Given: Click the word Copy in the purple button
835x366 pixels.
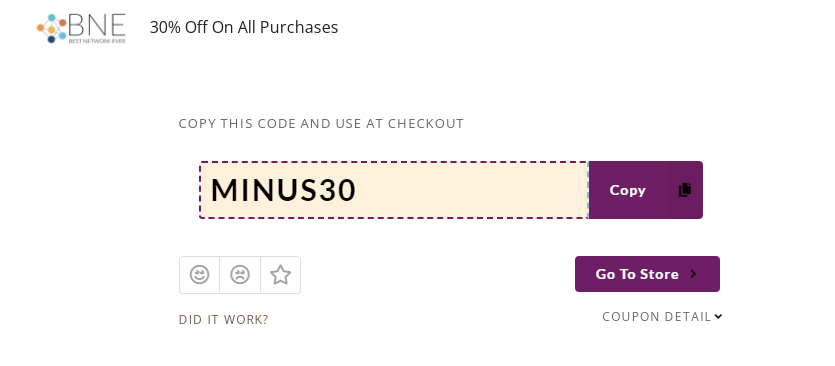Looking at the screenshot, I should point(627,191).
